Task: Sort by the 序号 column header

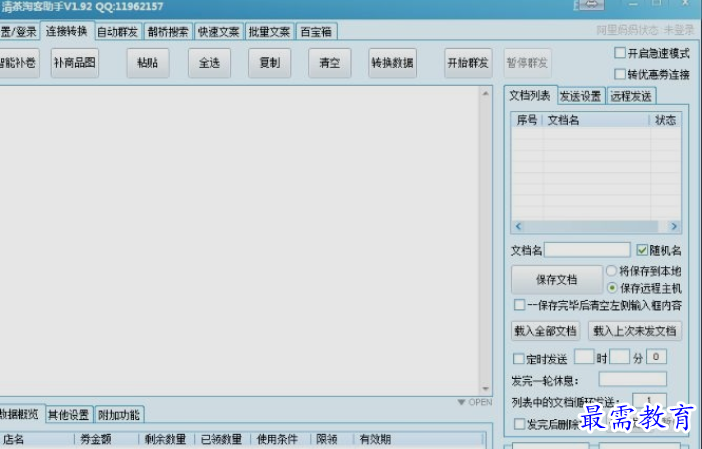Action: coord(526,120)
